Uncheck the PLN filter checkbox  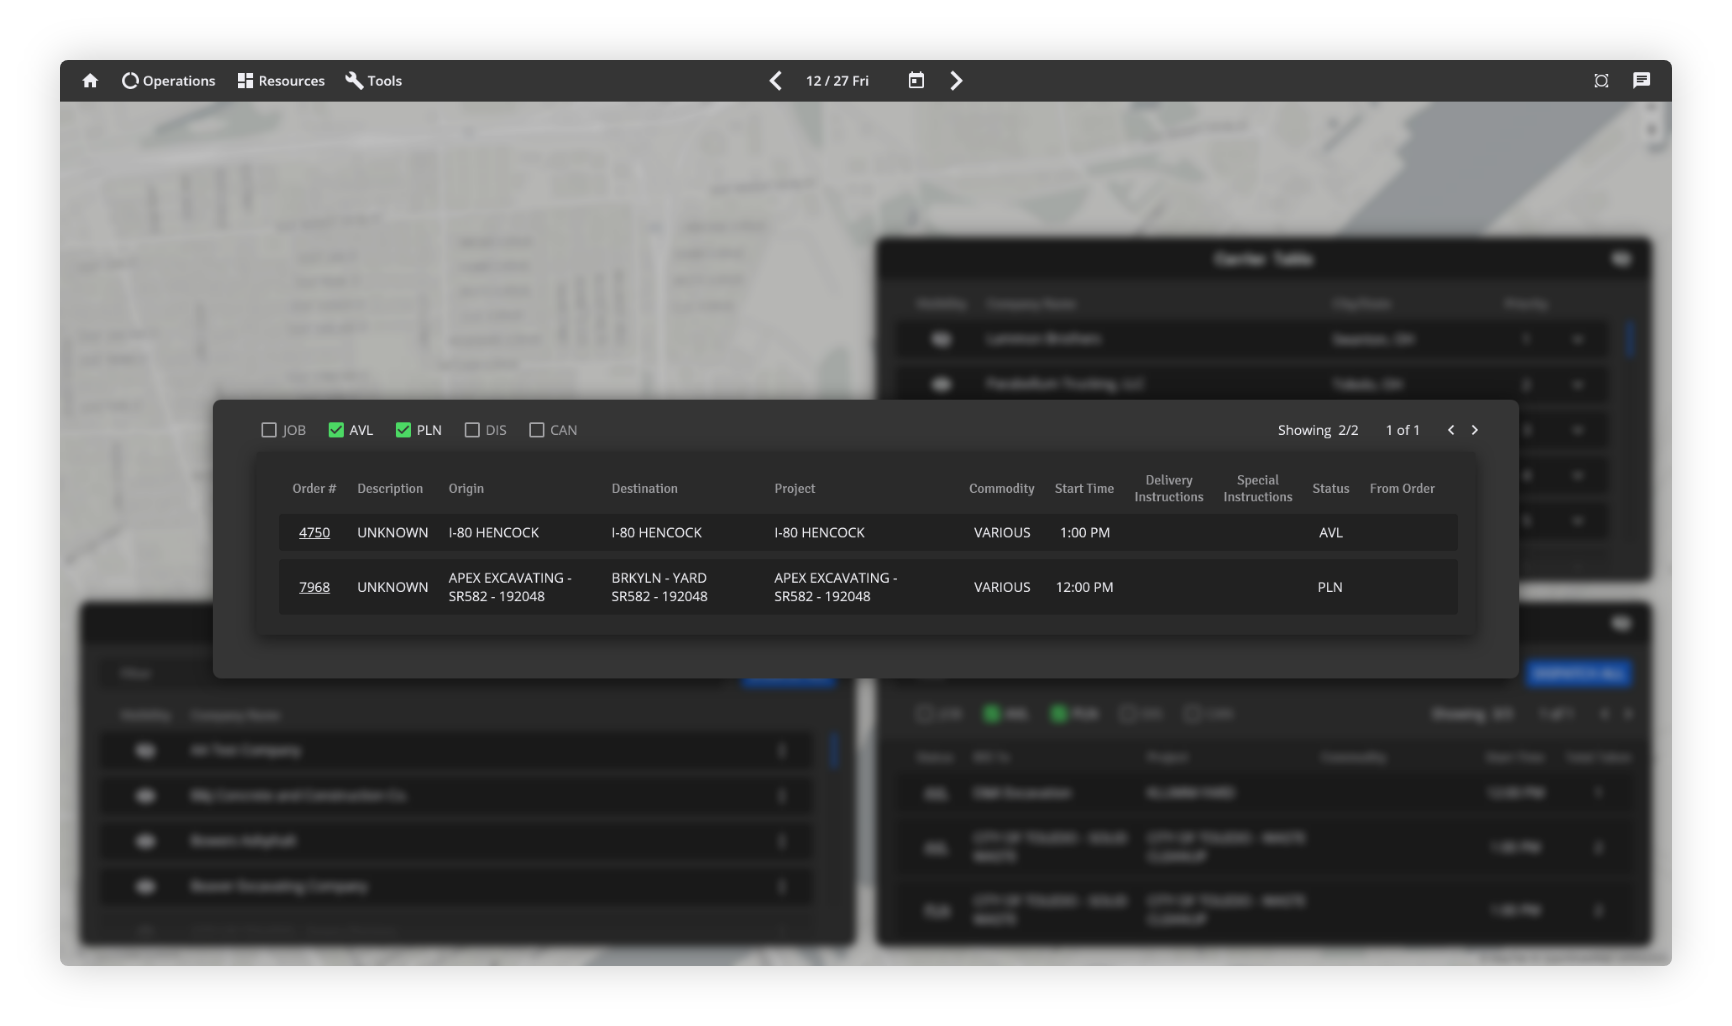[403, 430]
